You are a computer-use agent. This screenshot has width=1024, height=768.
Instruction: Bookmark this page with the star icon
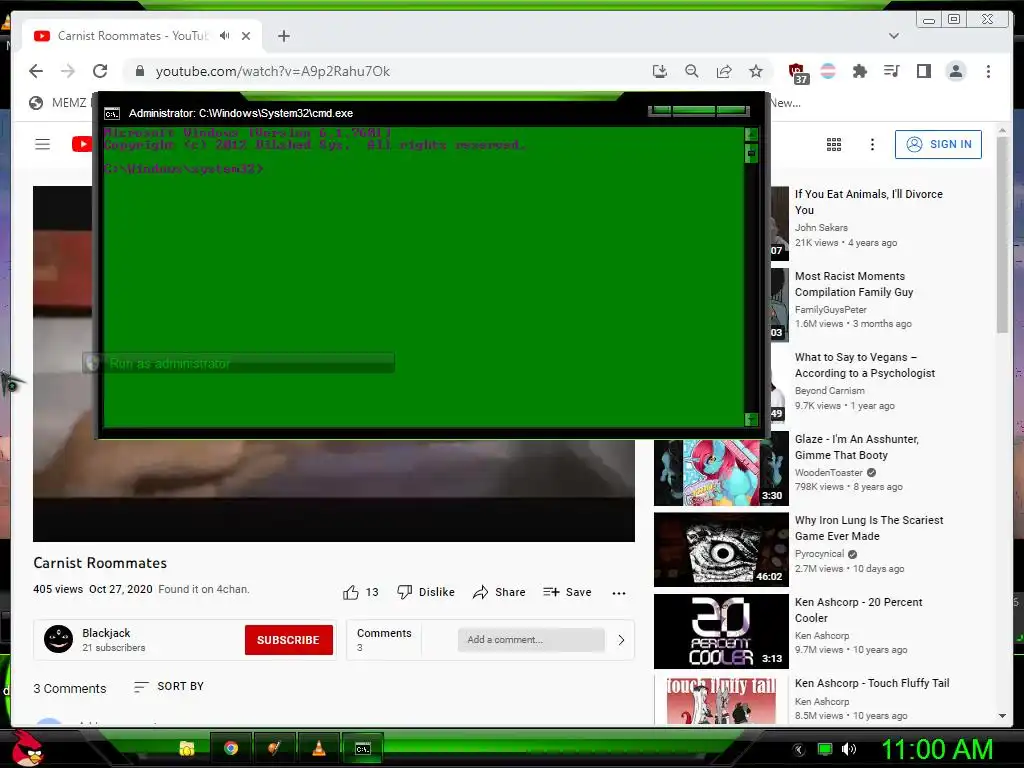coord(756,71)
